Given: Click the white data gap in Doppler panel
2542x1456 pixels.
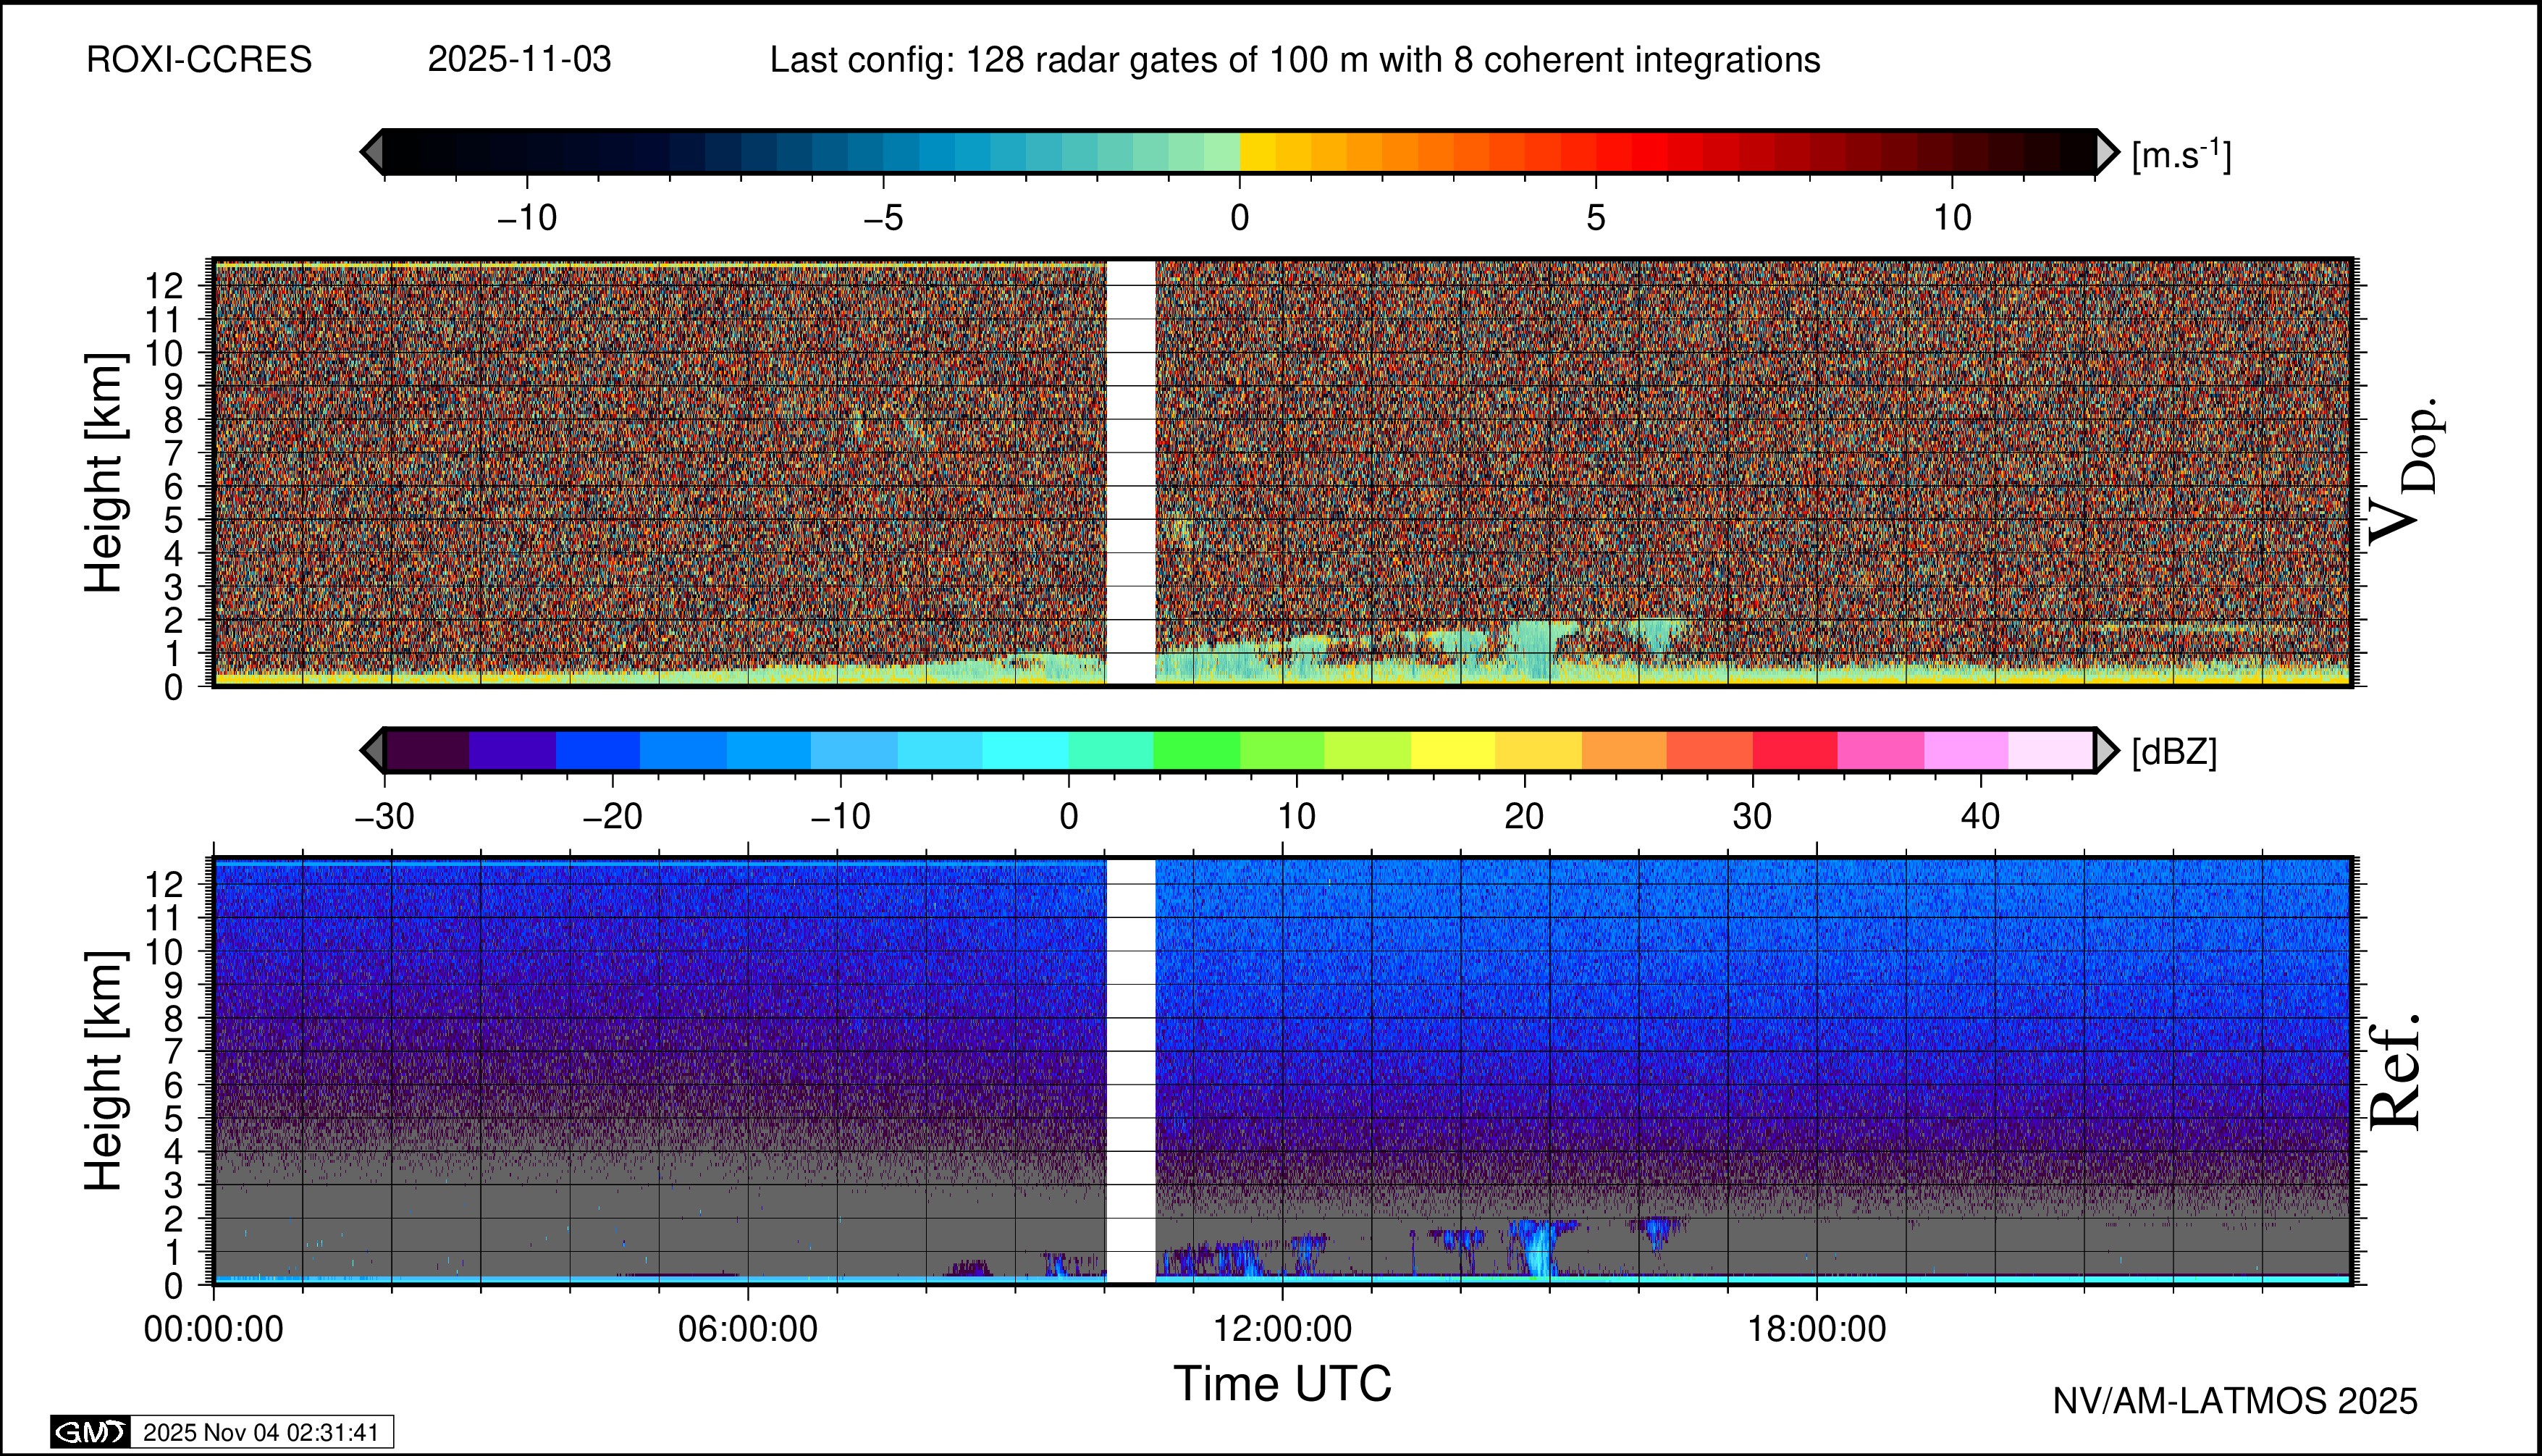Looking at the screenshot, I should tap(1130, 470).
